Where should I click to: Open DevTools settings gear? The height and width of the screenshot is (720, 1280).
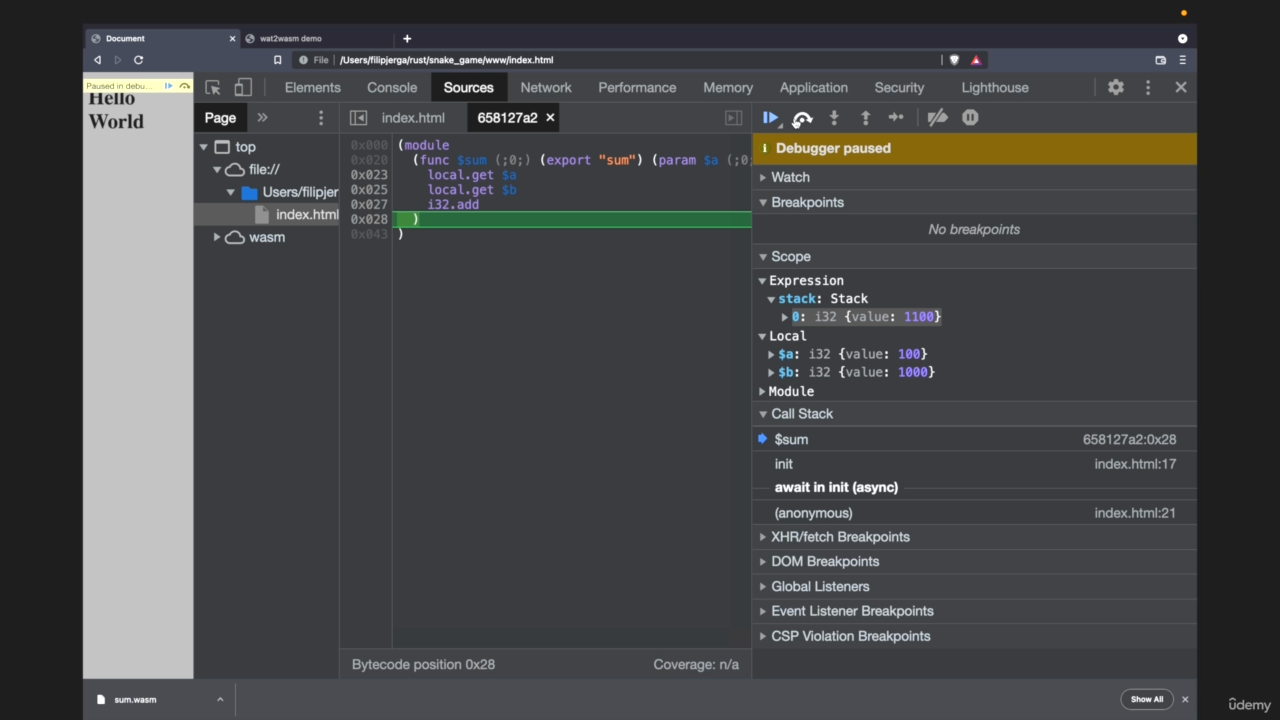coord(1116,88)
